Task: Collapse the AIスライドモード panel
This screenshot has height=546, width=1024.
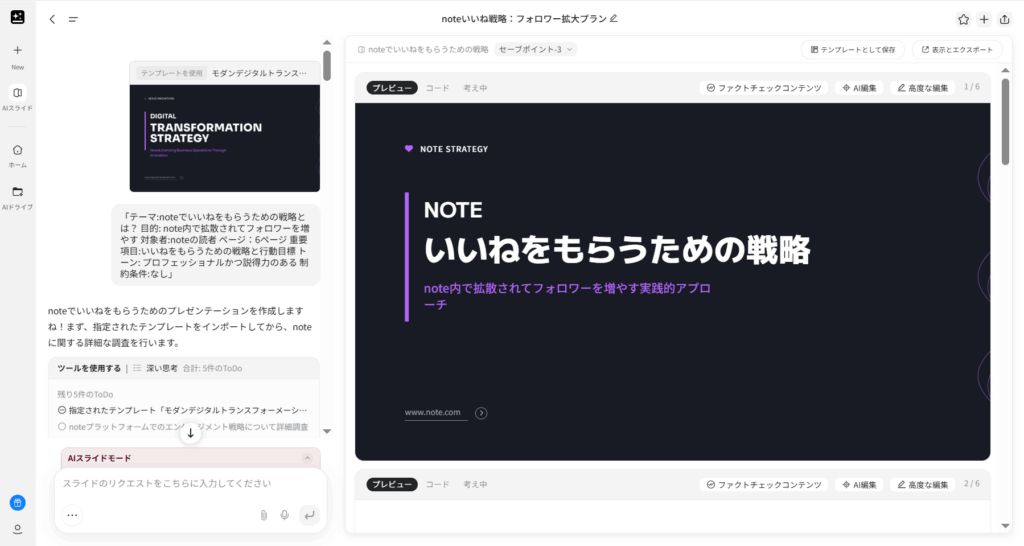Action: click(307, 458)
